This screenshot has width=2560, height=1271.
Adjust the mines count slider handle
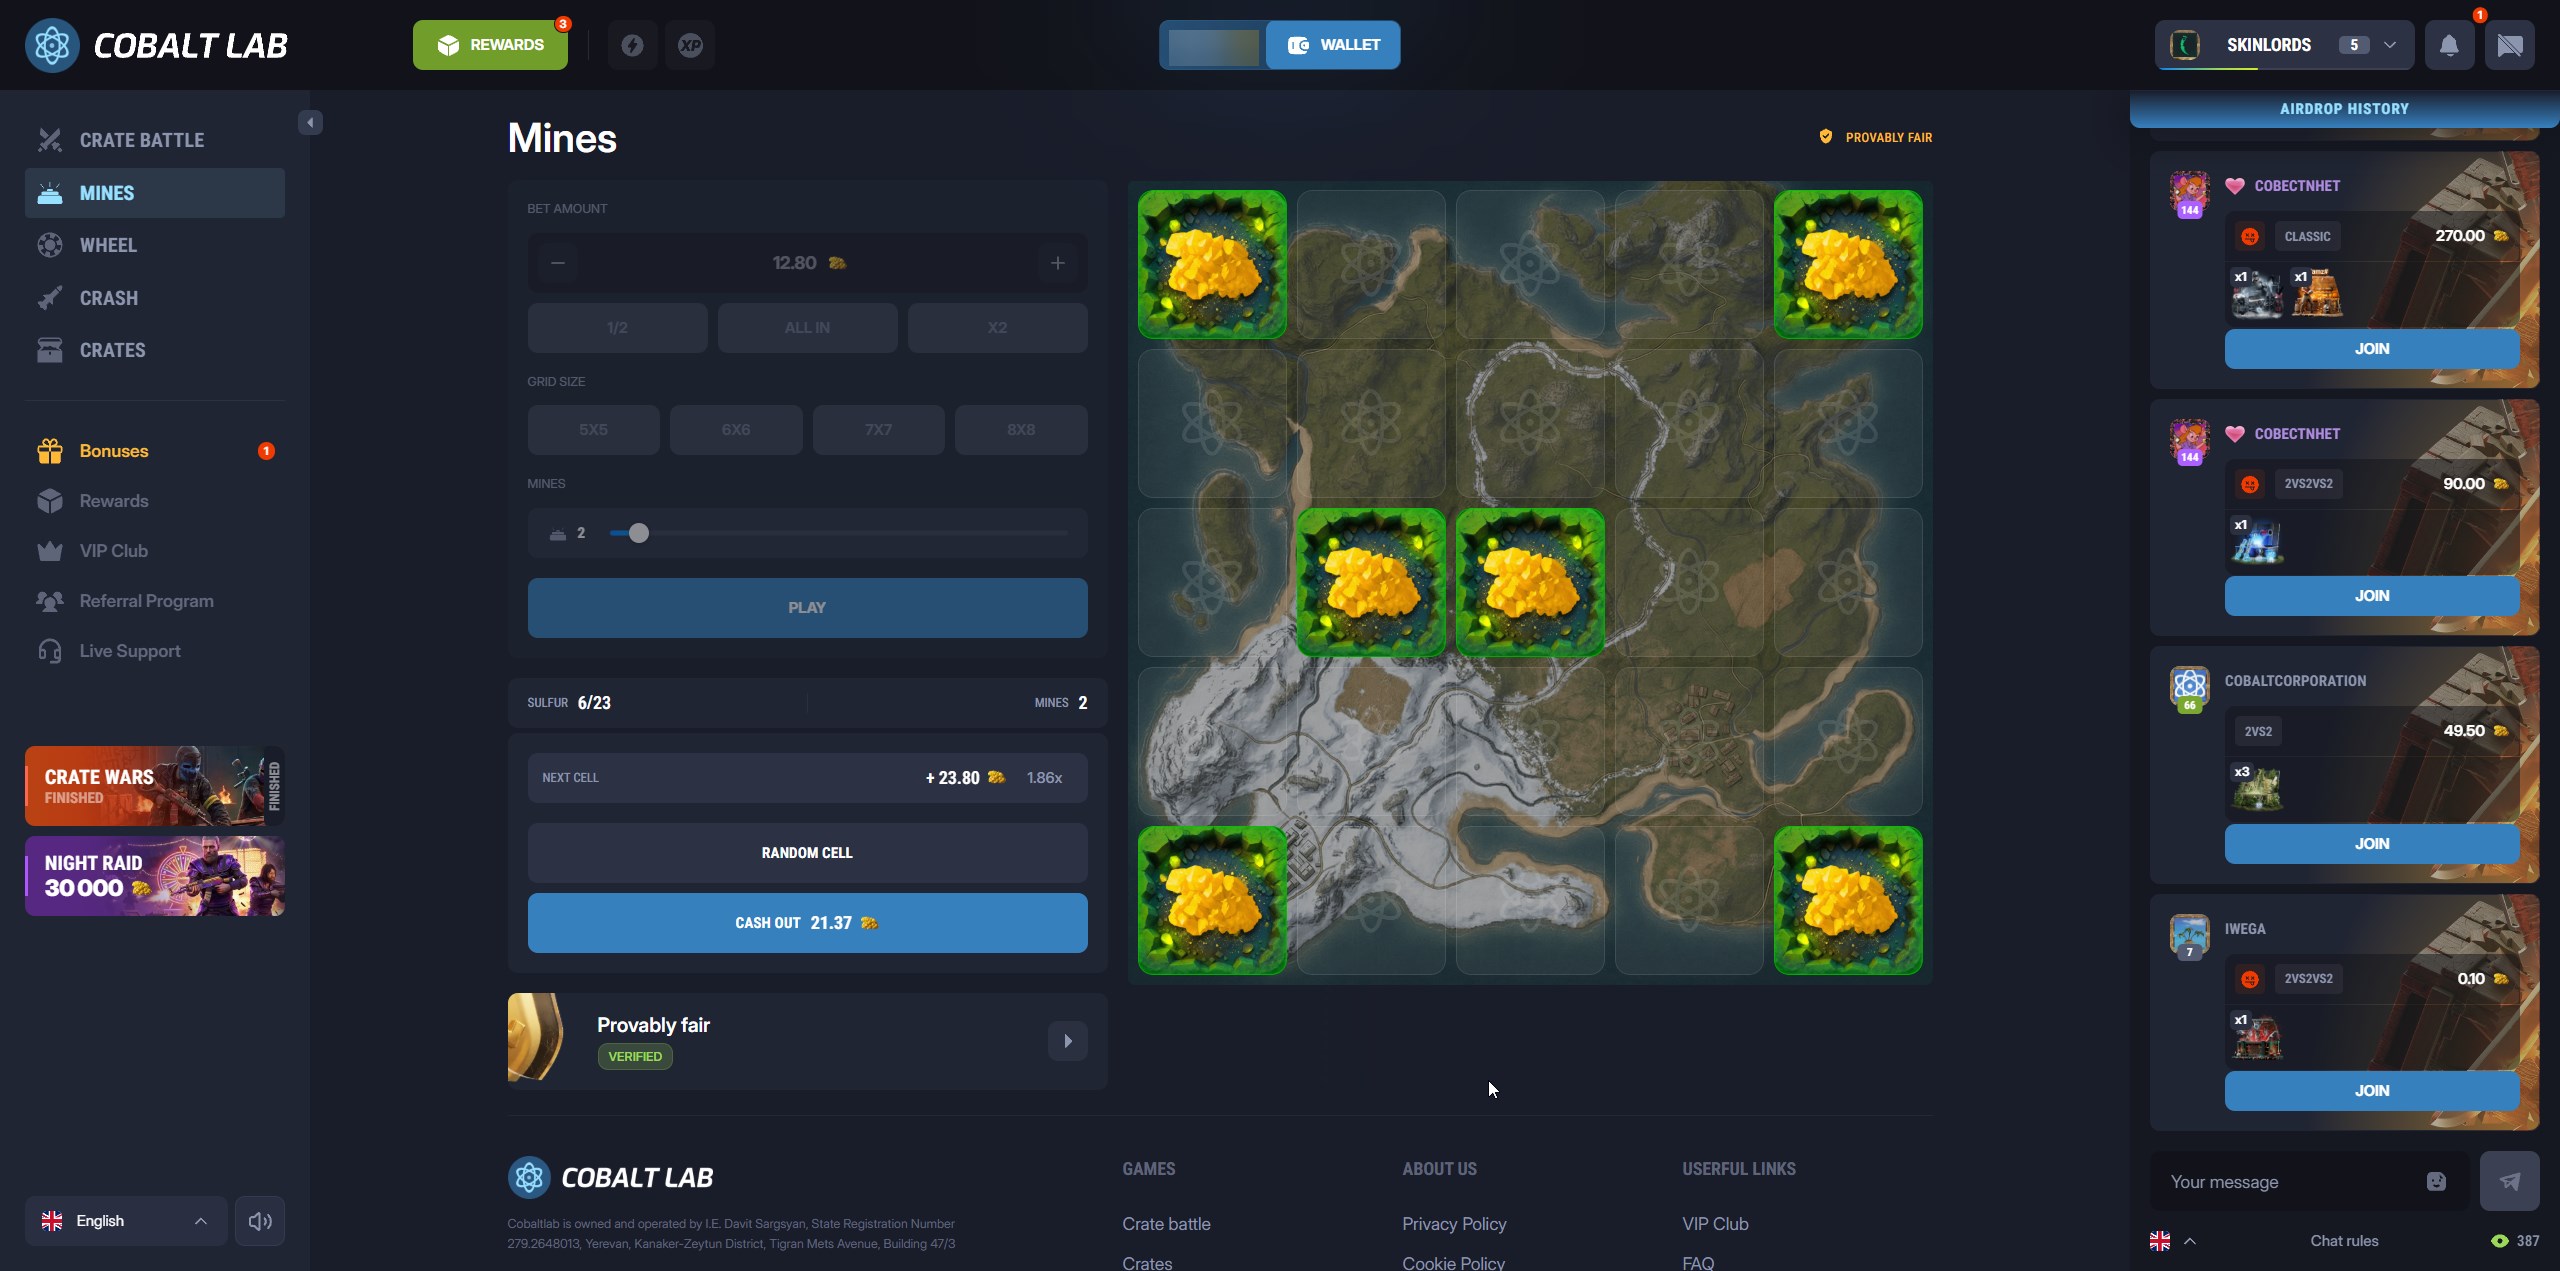coord(639,533)
